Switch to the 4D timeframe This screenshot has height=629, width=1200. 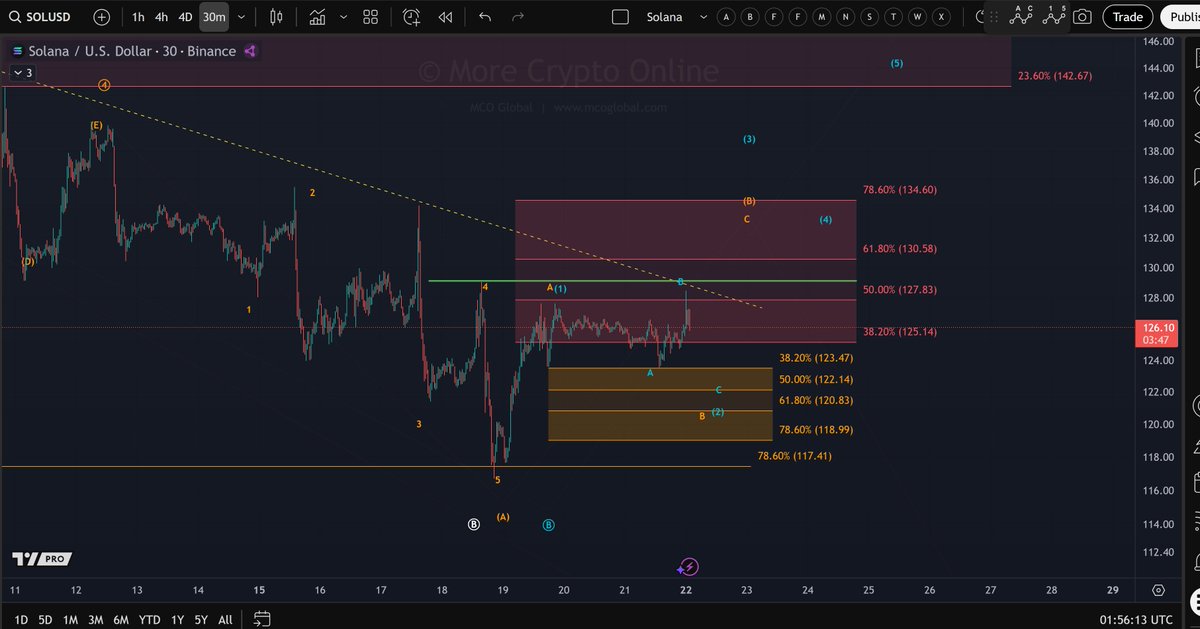185,17
